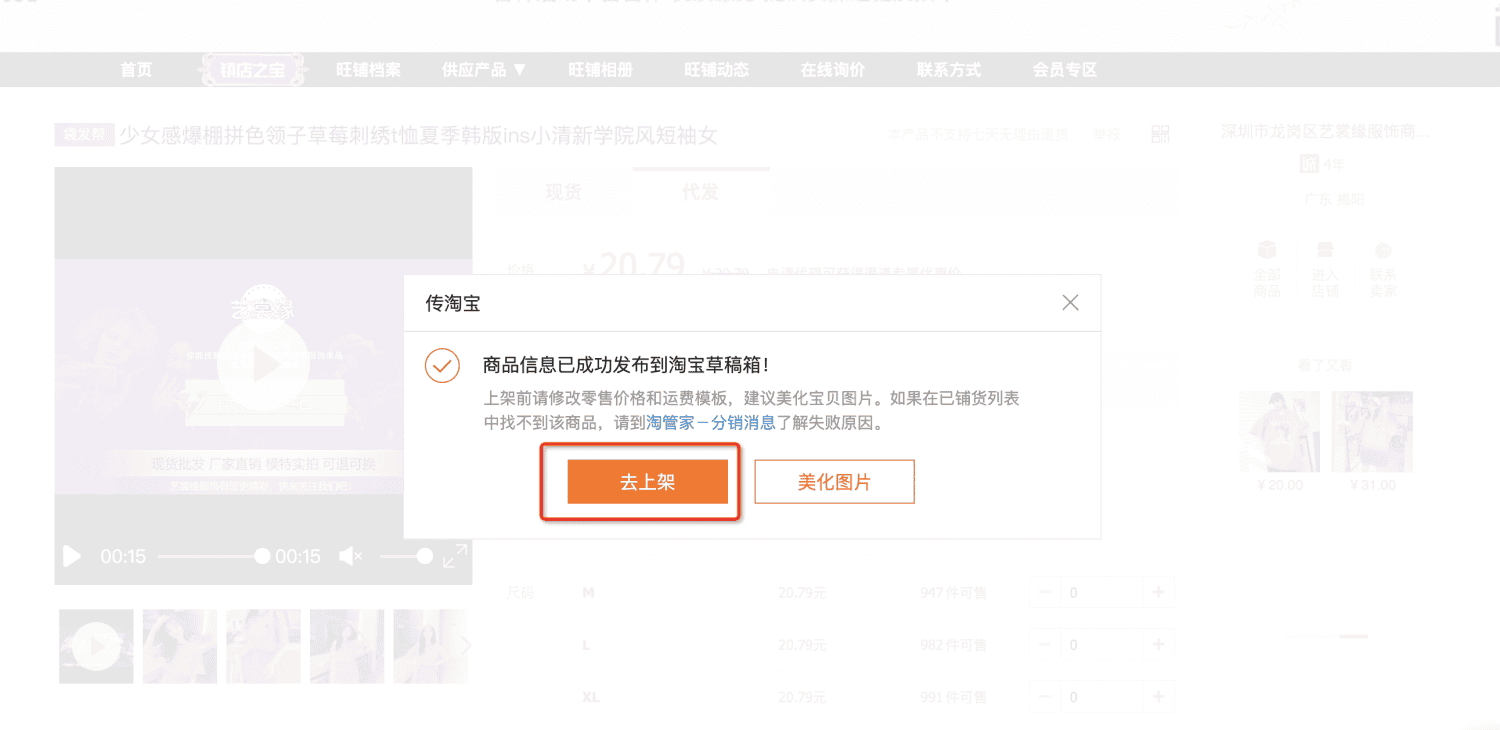Open the 首页 navigation item

[135, 69]
